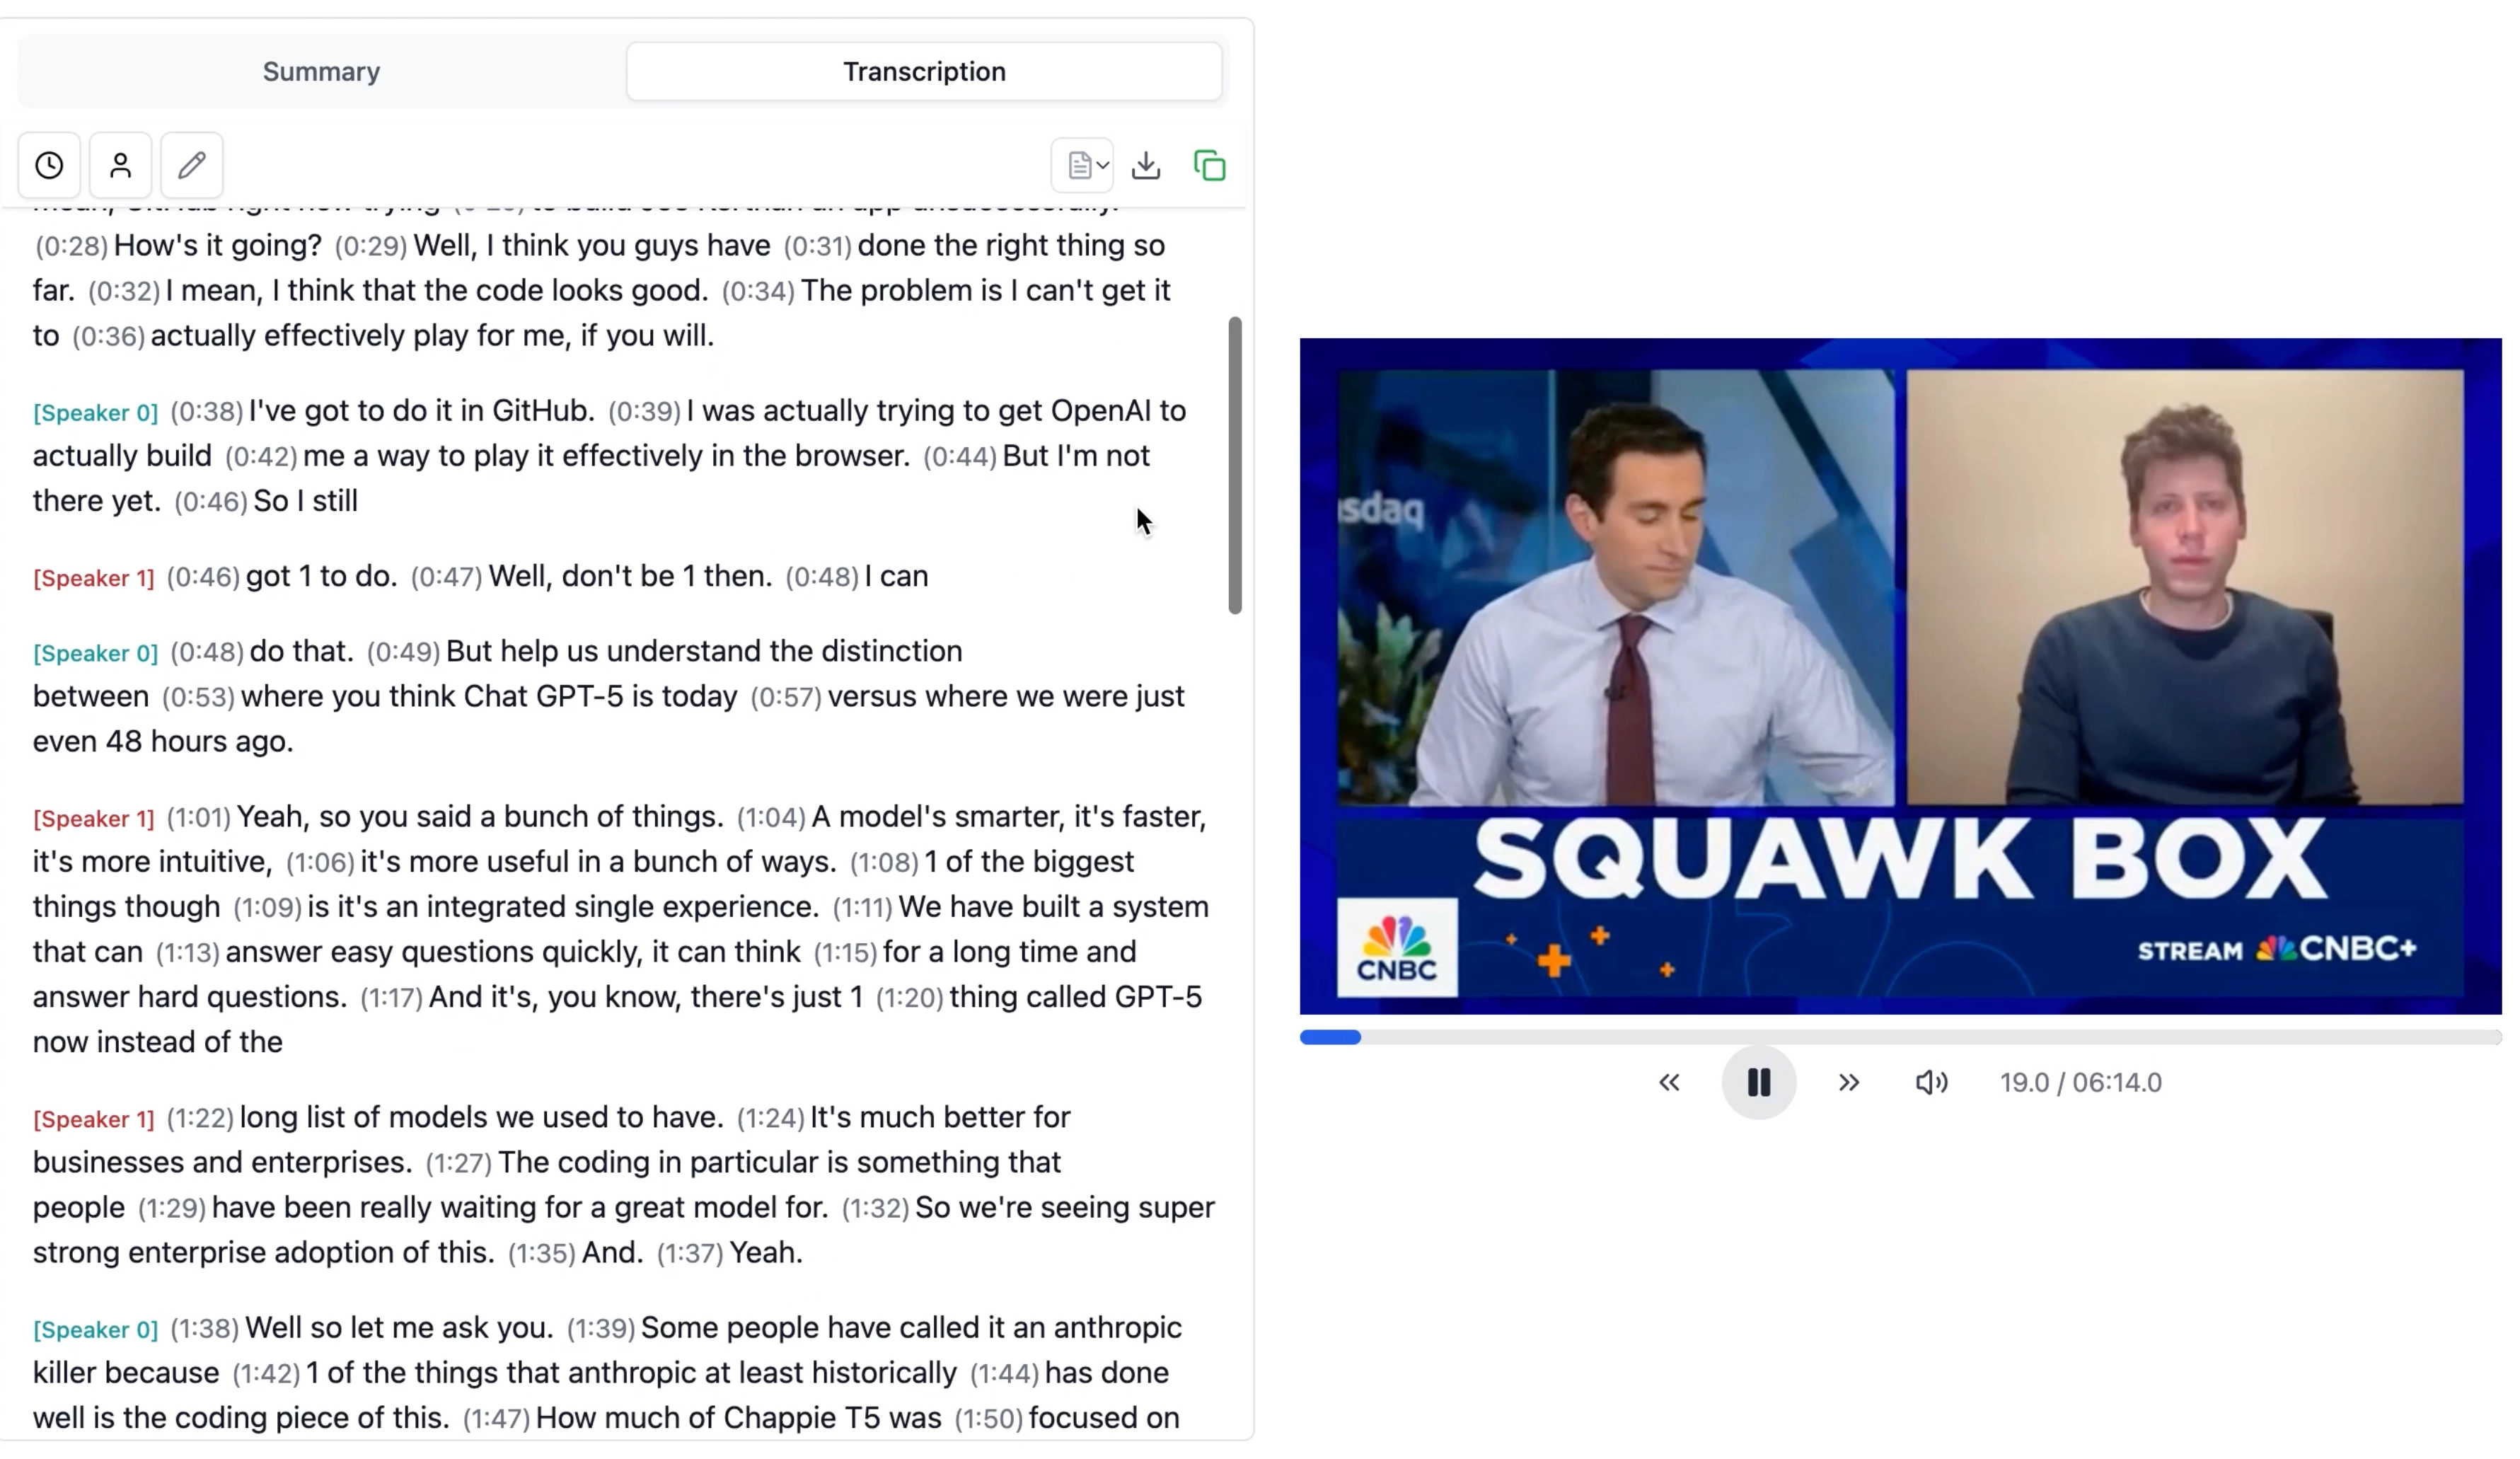This screenshot has height=1459, width=2520.
Task: Rewind using the double-left arrow icon
Action: coord(1669,1082)
